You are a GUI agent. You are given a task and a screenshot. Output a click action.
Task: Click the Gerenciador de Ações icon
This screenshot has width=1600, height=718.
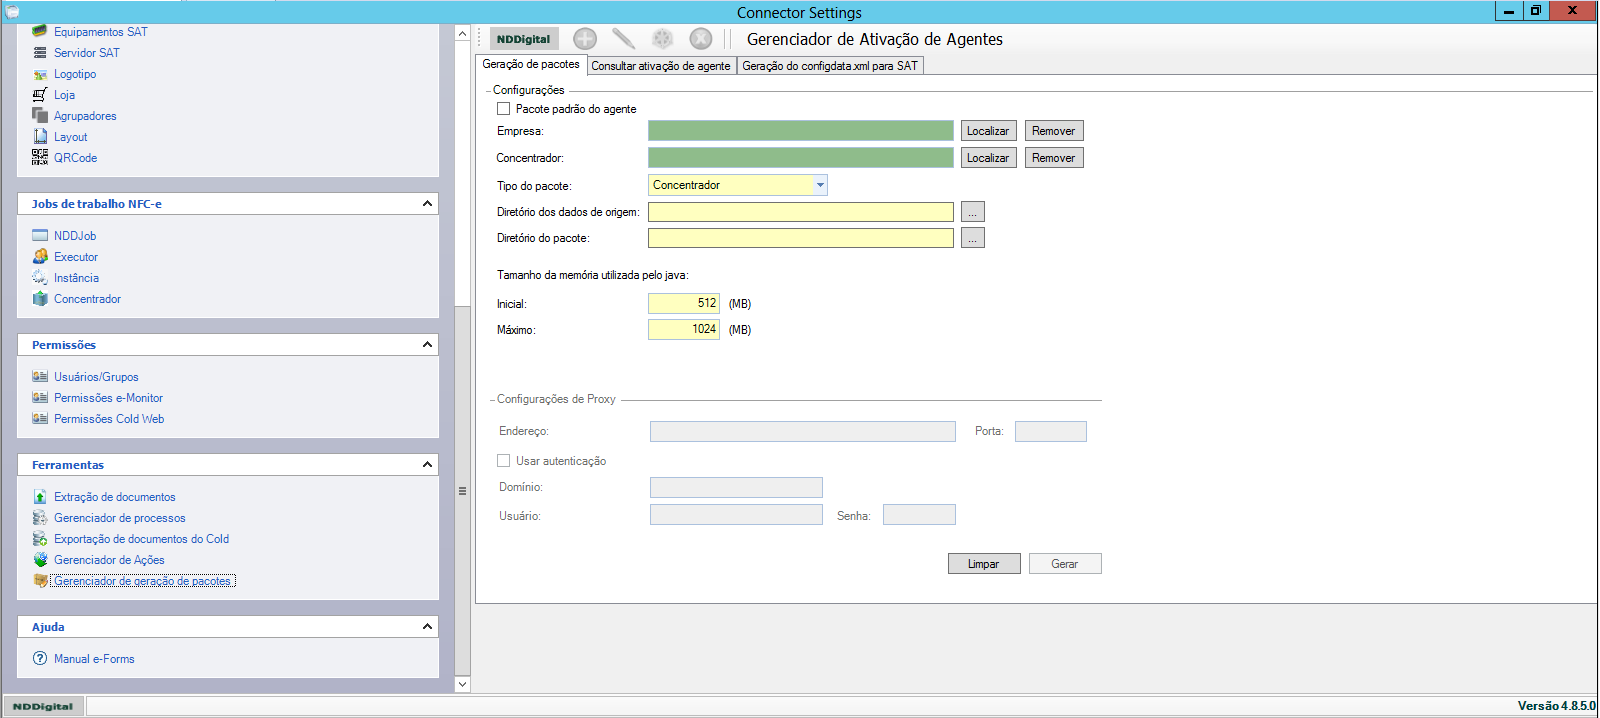point(40,560)
